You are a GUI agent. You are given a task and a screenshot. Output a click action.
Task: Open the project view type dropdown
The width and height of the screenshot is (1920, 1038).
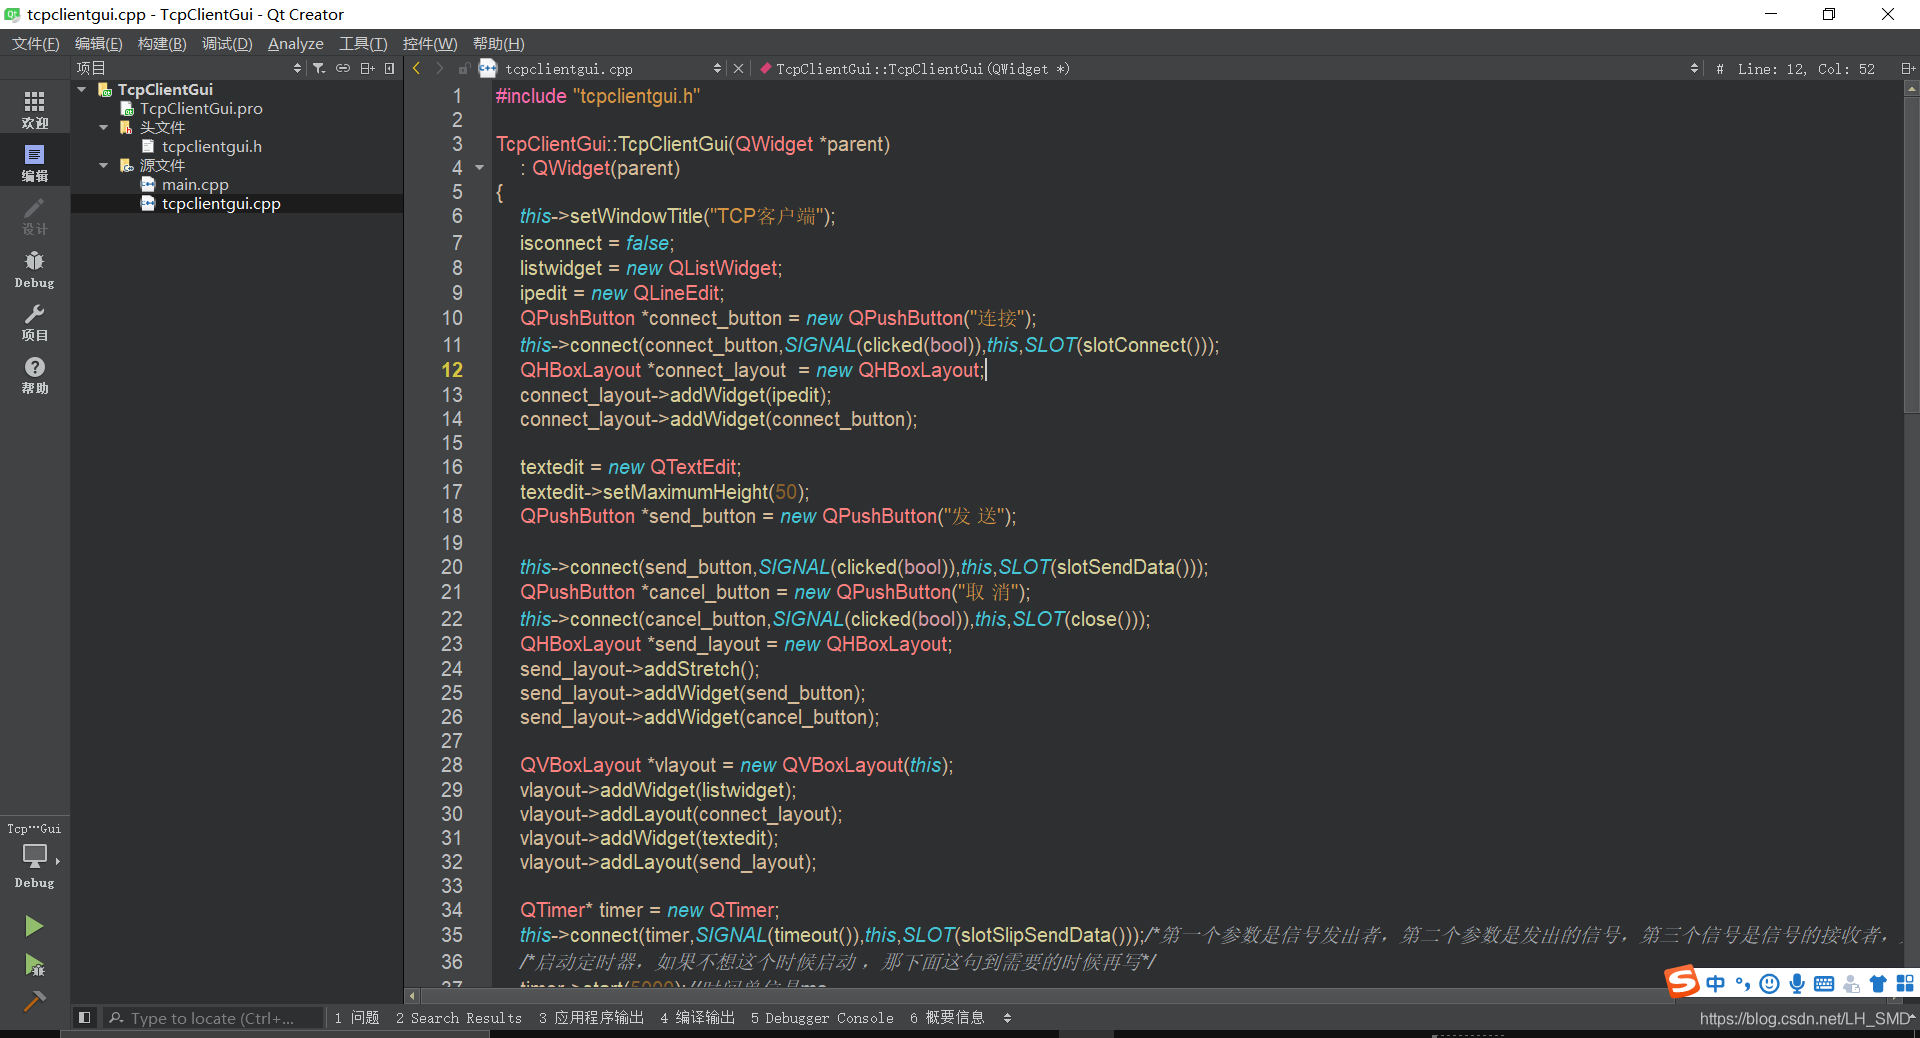[297, 68]
